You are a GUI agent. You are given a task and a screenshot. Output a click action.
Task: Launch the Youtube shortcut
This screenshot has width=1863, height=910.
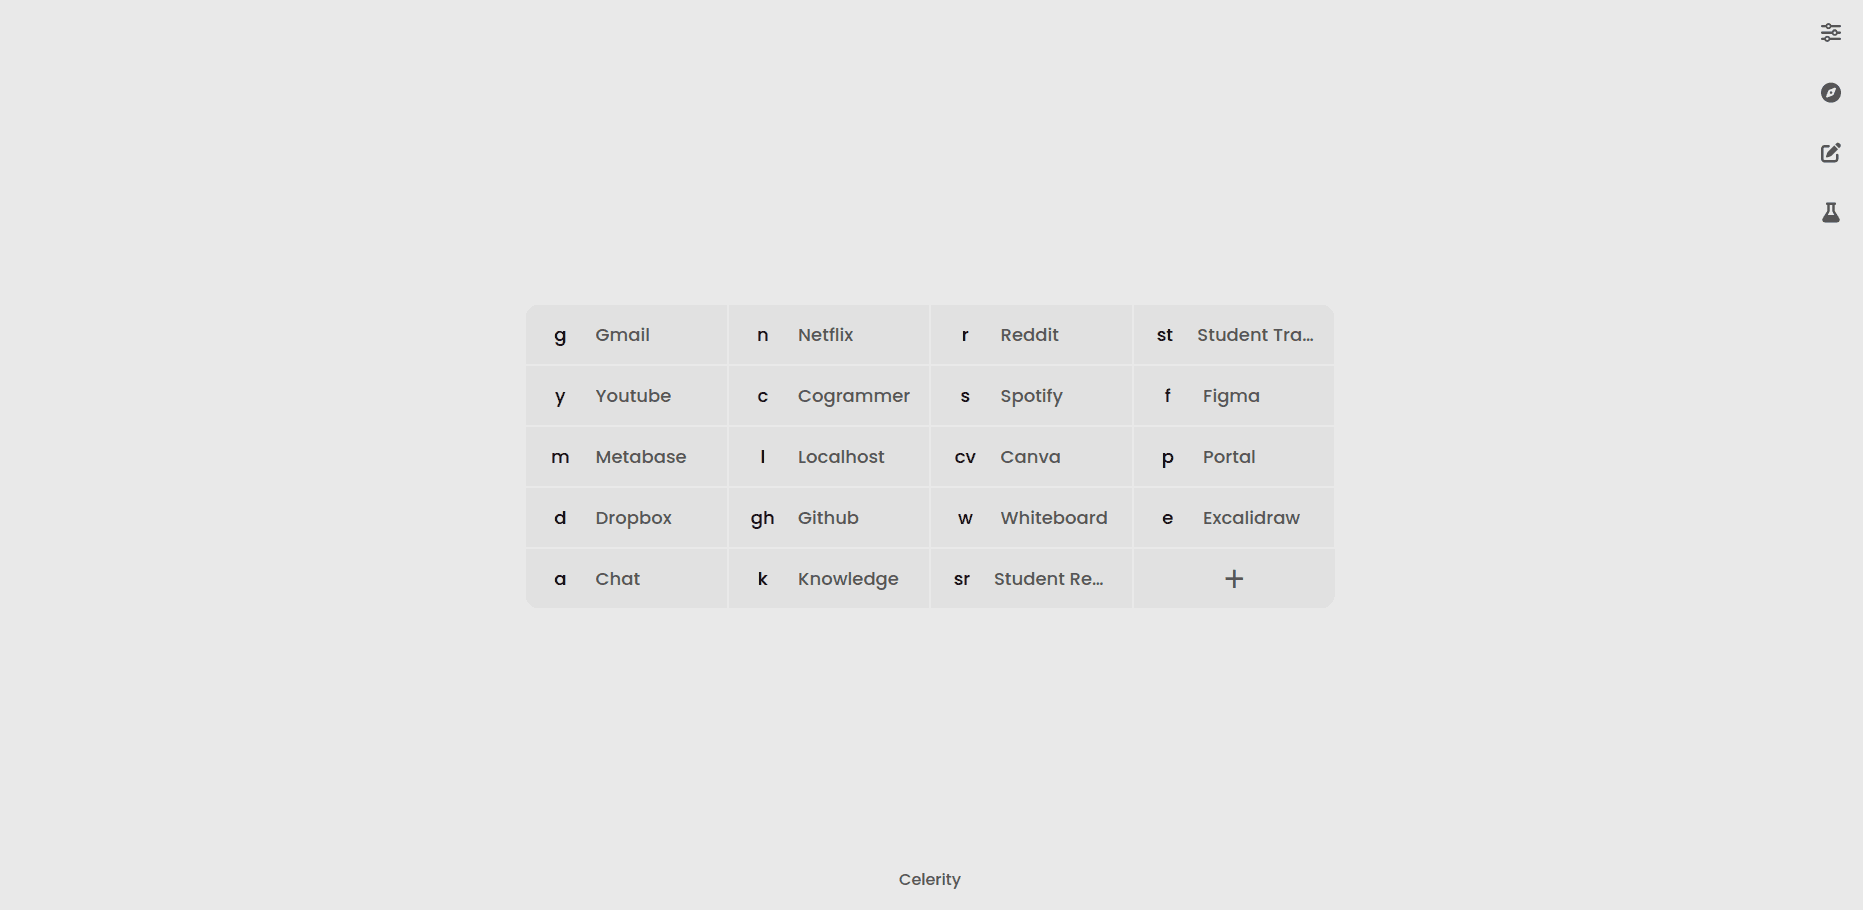pos(626,396)
